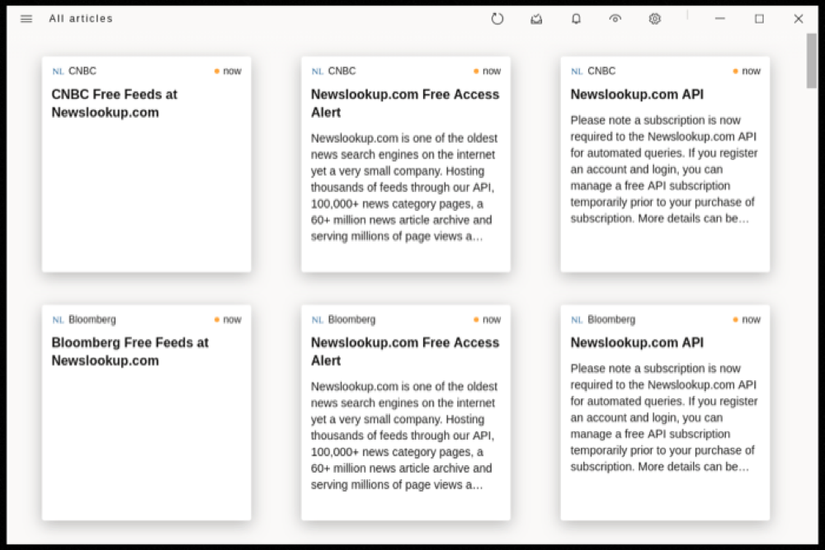The height and width of the screenshot is (550, 825).
Task: Toggle unread-only eye view
Action: [615, 19]
